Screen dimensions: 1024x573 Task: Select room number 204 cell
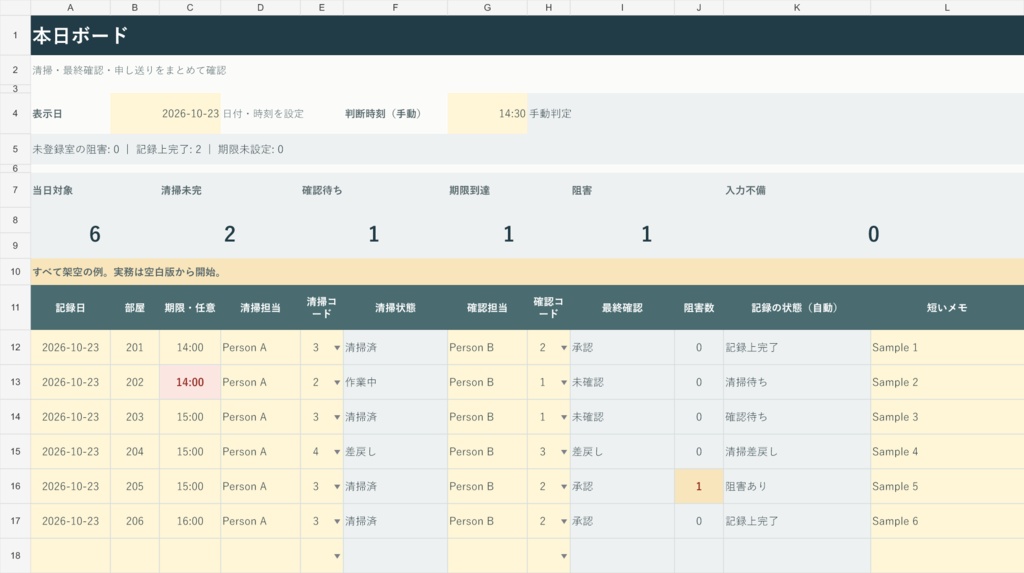tap(135, 451)
